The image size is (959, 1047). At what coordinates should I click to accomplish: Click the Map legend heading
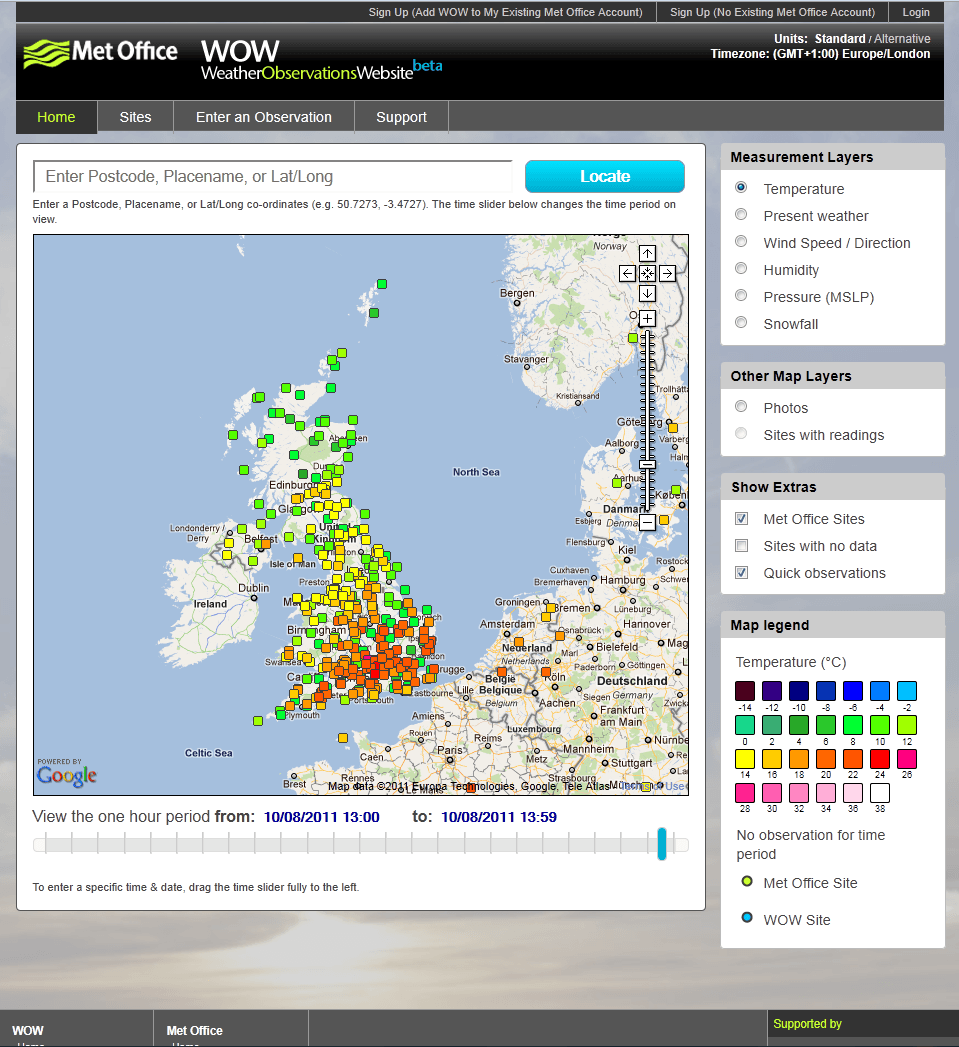[x=769, y=625]
